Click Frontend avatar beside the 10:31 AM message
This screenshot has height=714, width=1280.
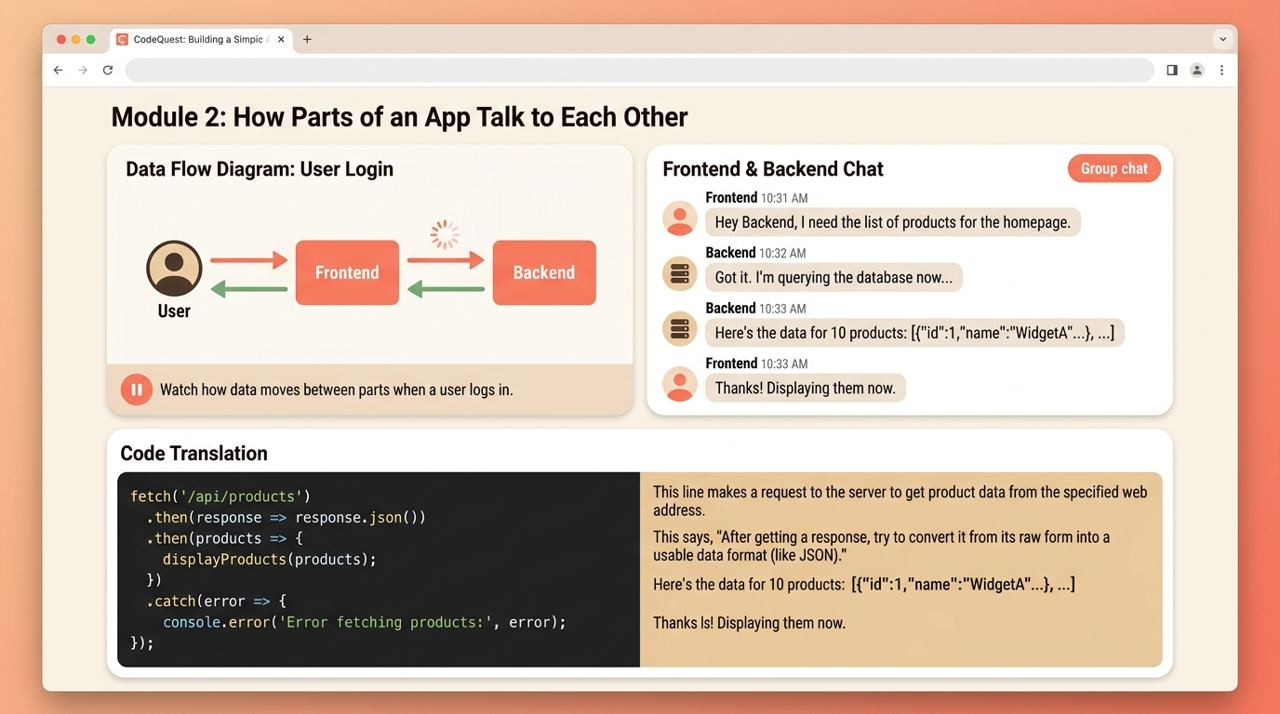(x=680, y=218)
